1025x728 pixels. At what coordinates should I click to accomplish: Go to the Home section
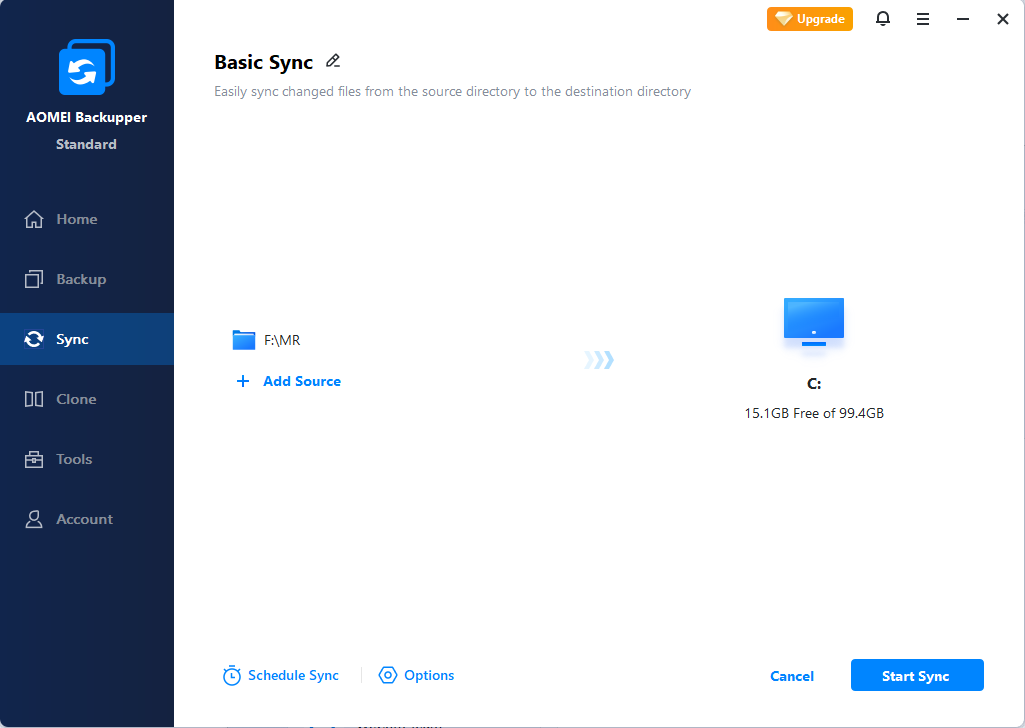coord(87,219)
